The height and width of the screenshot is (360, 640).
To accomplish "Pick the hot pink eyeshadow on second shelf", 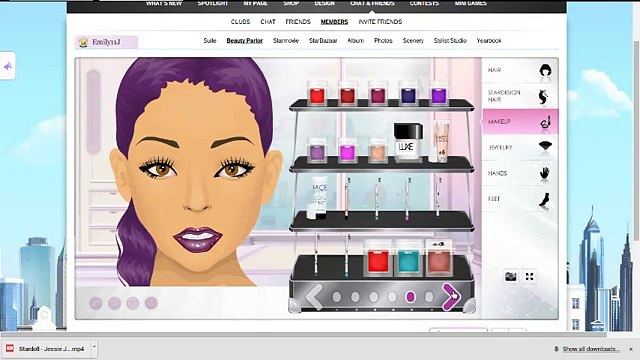I will click(x=348, y=150).
